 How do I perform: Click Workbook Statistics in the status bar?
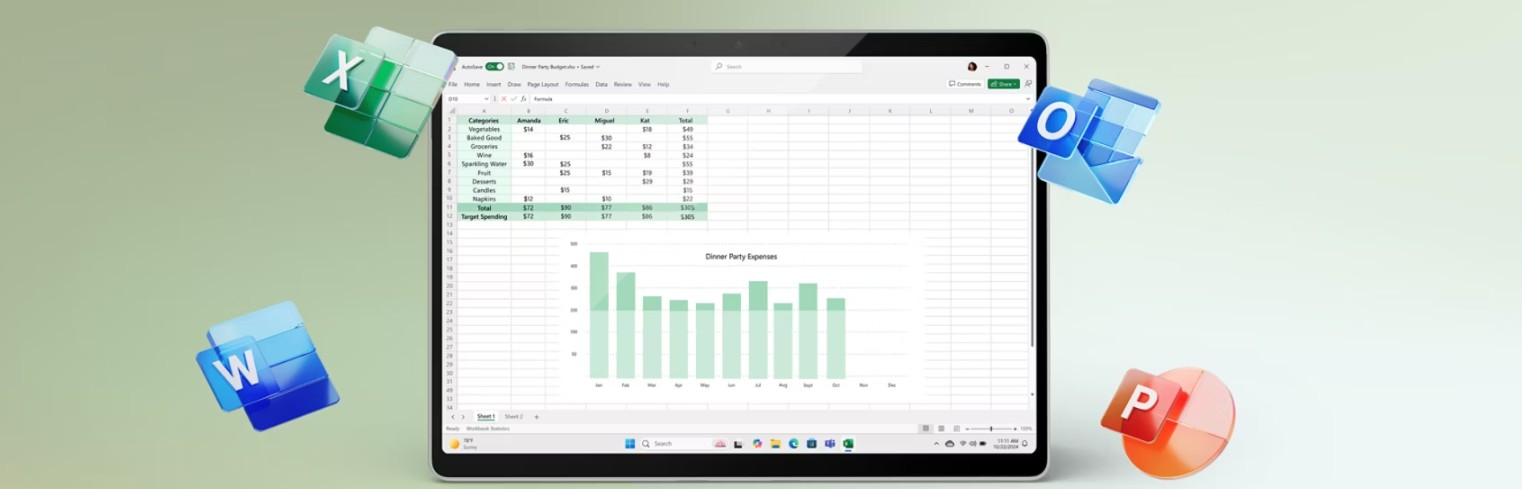point(488,428)
